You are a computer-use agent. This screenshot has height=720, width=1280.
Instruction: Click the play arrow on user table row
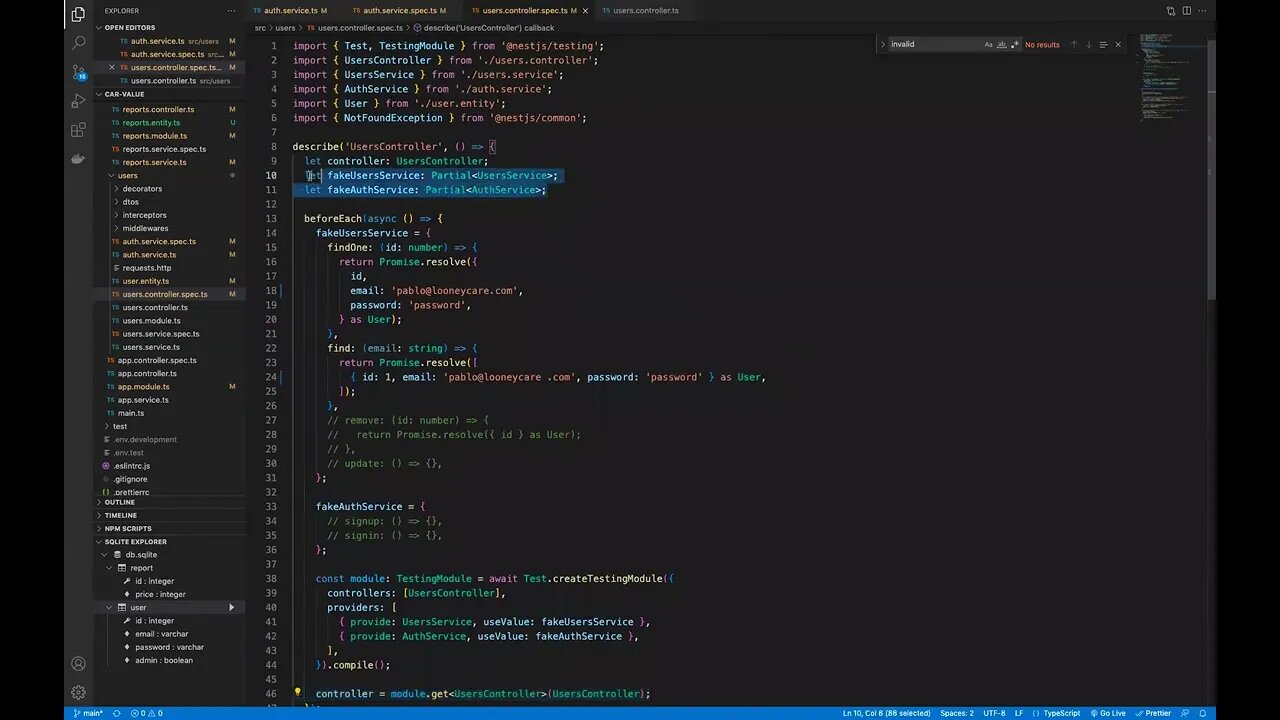tap(231, 607)
